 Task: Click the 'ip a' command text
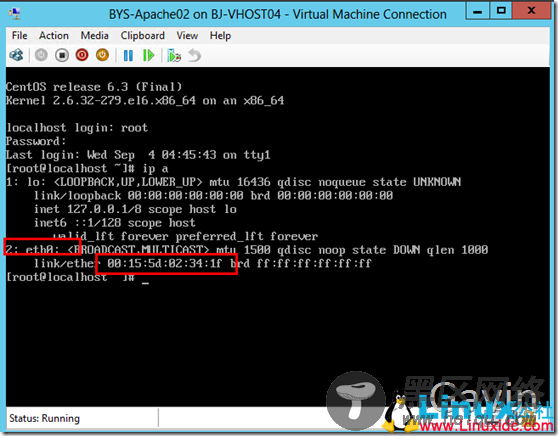(x=155, y=169)
